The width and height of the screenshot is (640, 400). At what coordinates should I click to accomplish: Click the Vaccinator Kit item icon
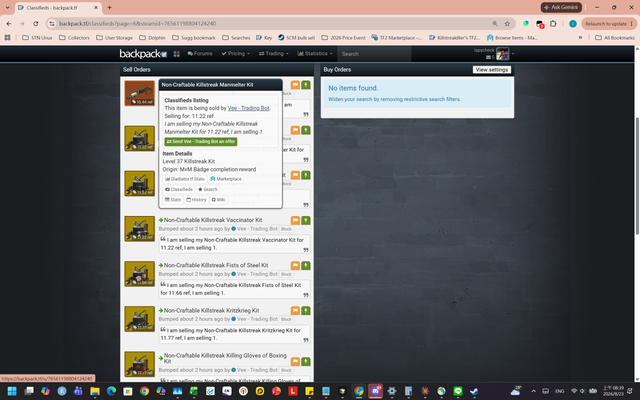pyautogui.click(x=140, y=229)
